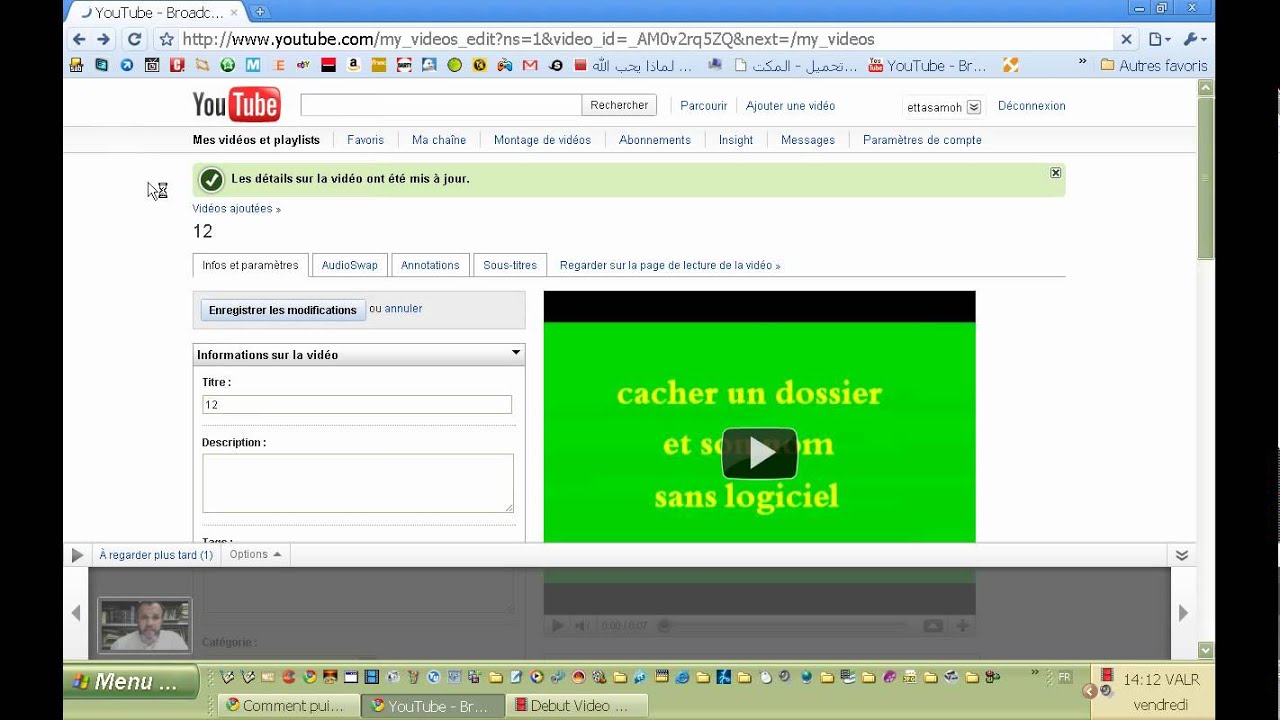Open a new tab with the plus button
The width and height of the screenshot is (1280, 720).
coord(259,12)
